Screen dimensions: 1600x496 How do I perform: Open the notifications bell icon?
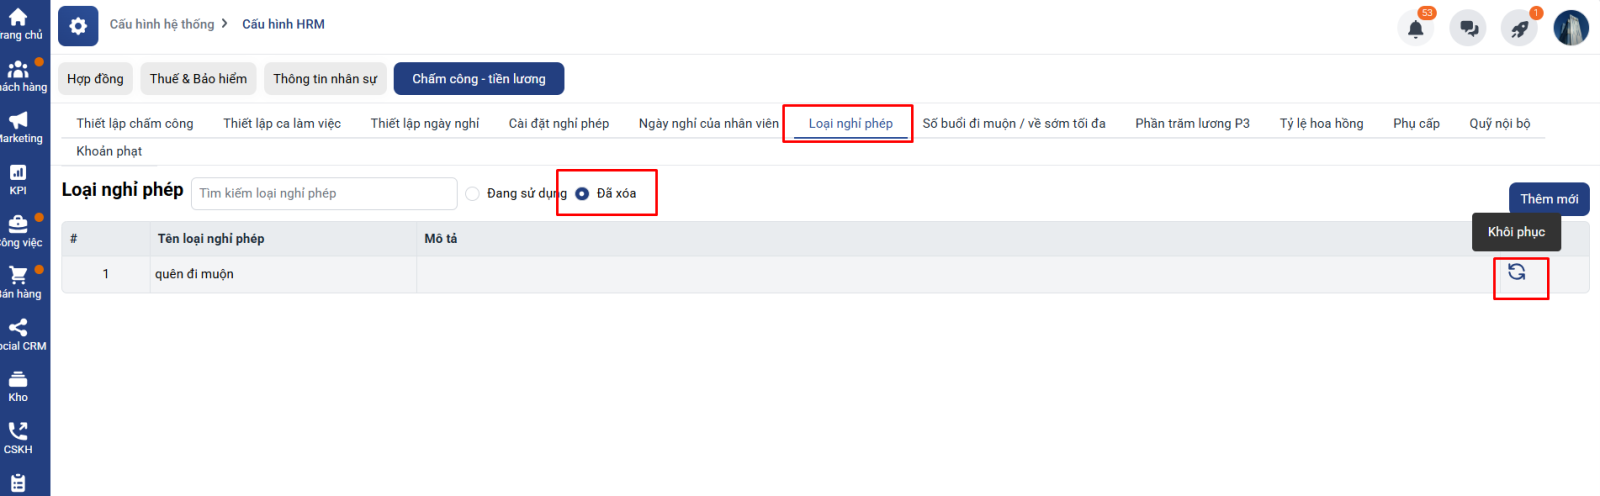(1415, 28)
